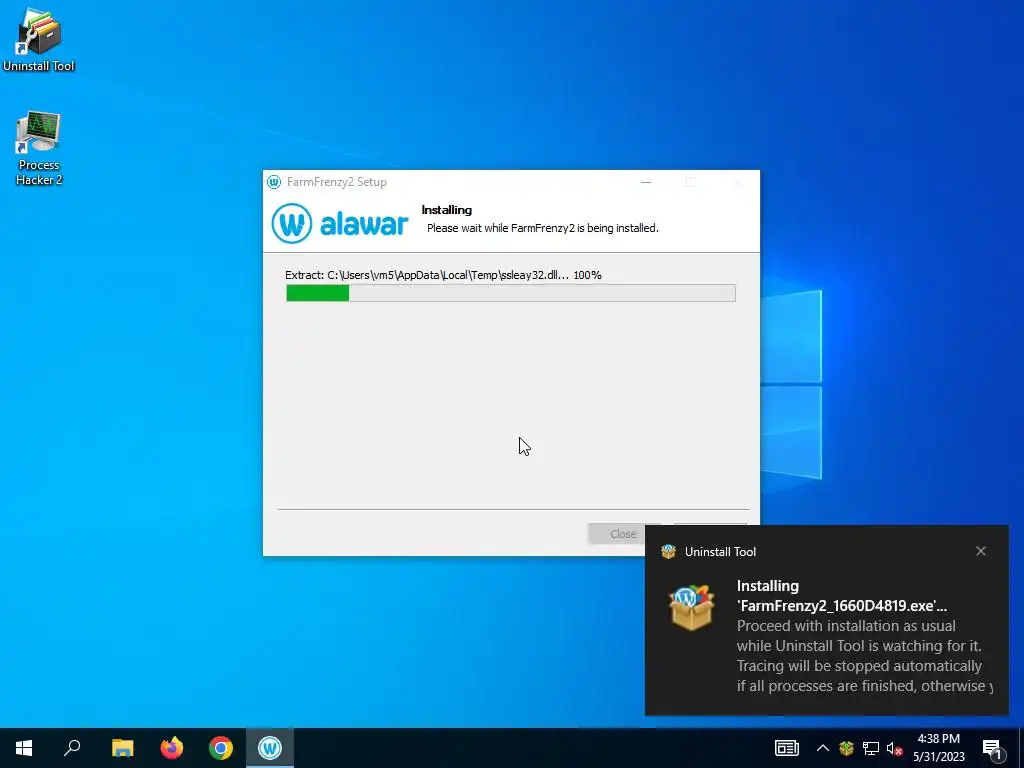1024x768 pixels.
Task: Dismiss the Uninstall Tool notification
Action: point(980,551)
